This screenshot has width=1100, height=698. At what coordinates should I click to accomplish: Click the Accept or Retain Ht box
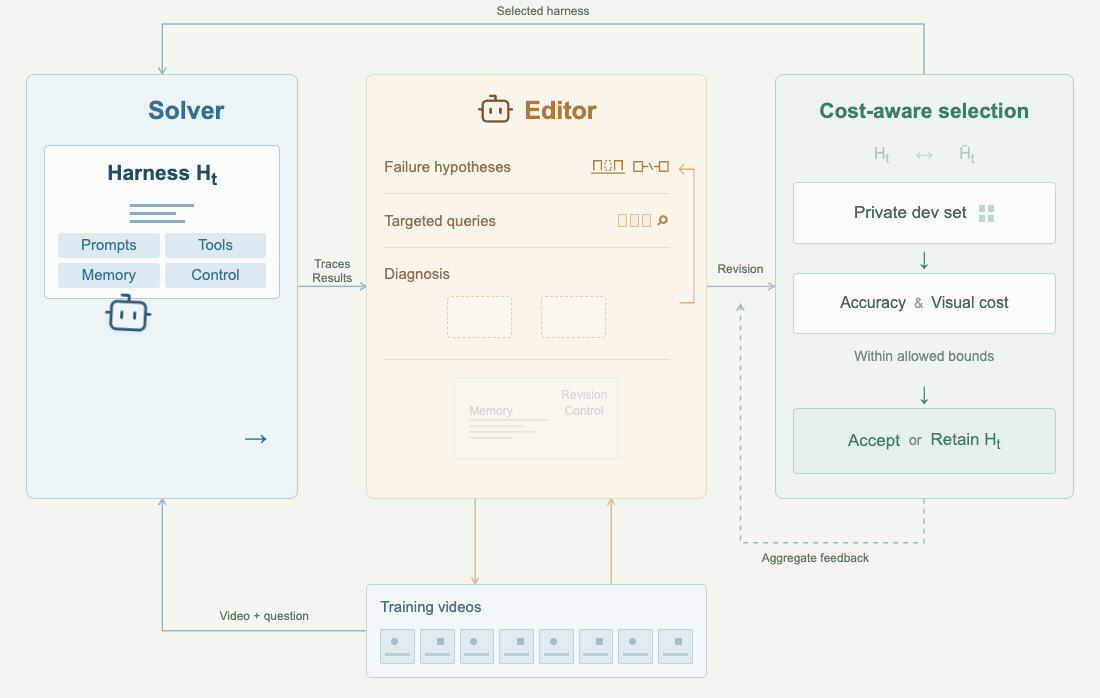tap(924, 441)
